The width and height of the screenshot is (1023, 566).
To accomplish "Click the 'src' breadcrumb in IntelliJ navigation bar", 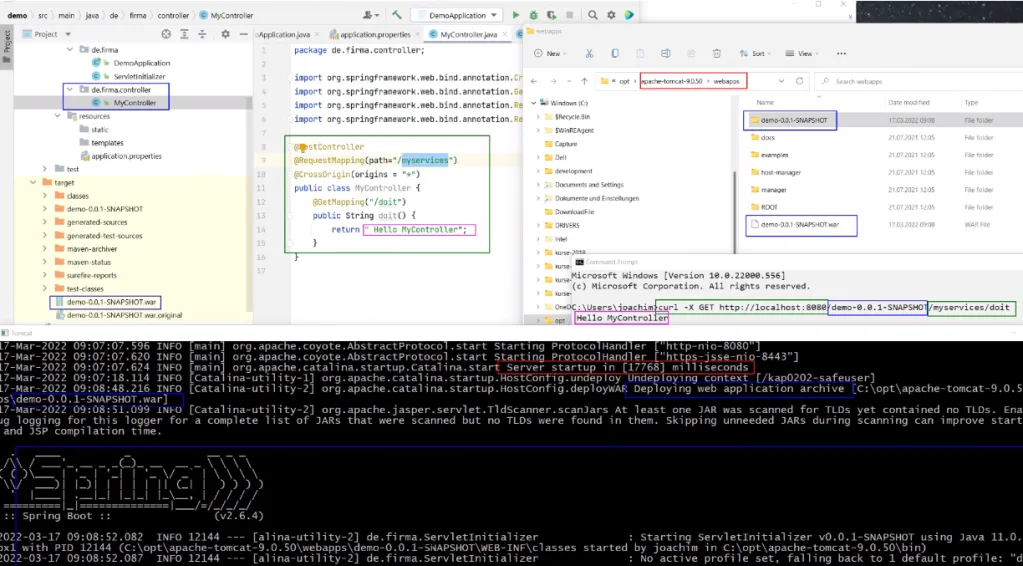I will coord(41,15).
